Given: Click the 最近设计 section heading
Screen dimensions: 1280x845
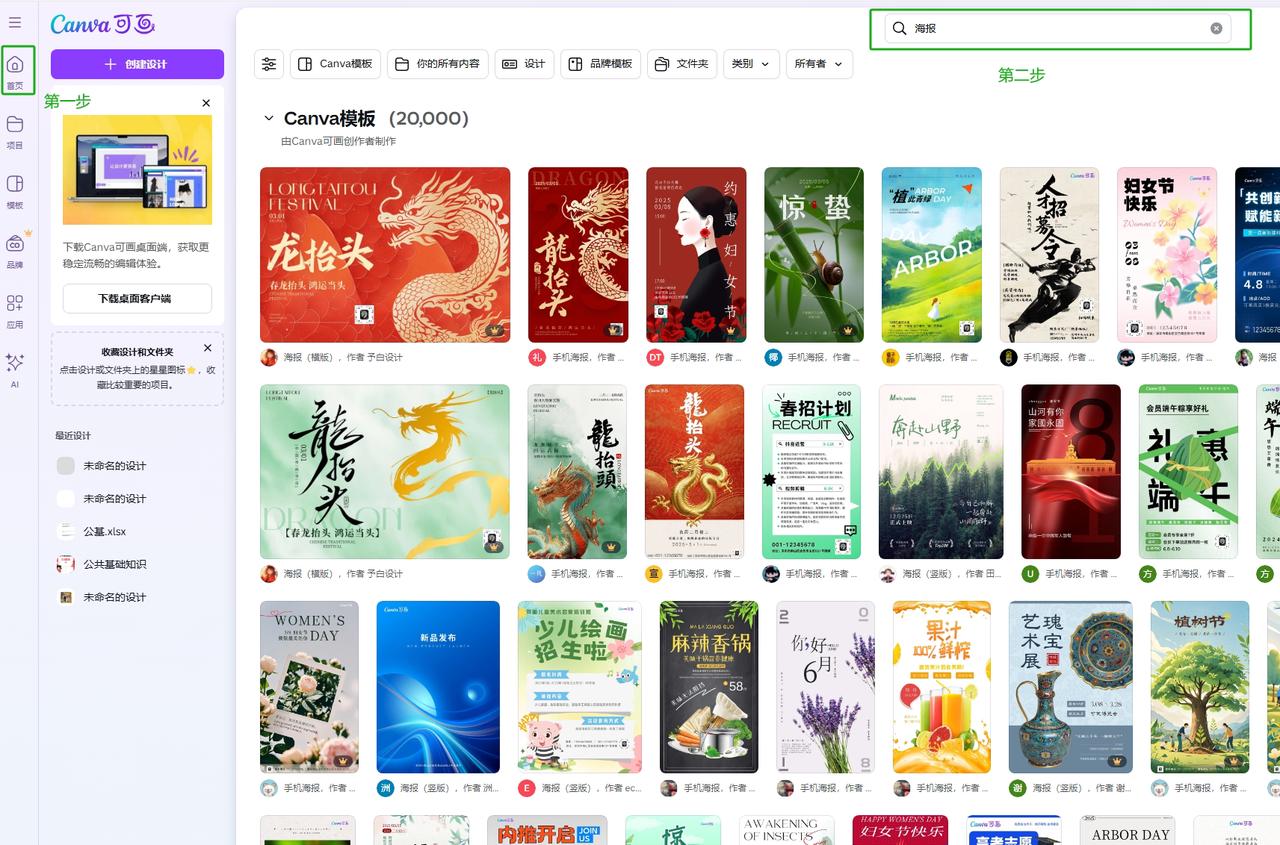Looking at the screenshot, I should [73, 436].
